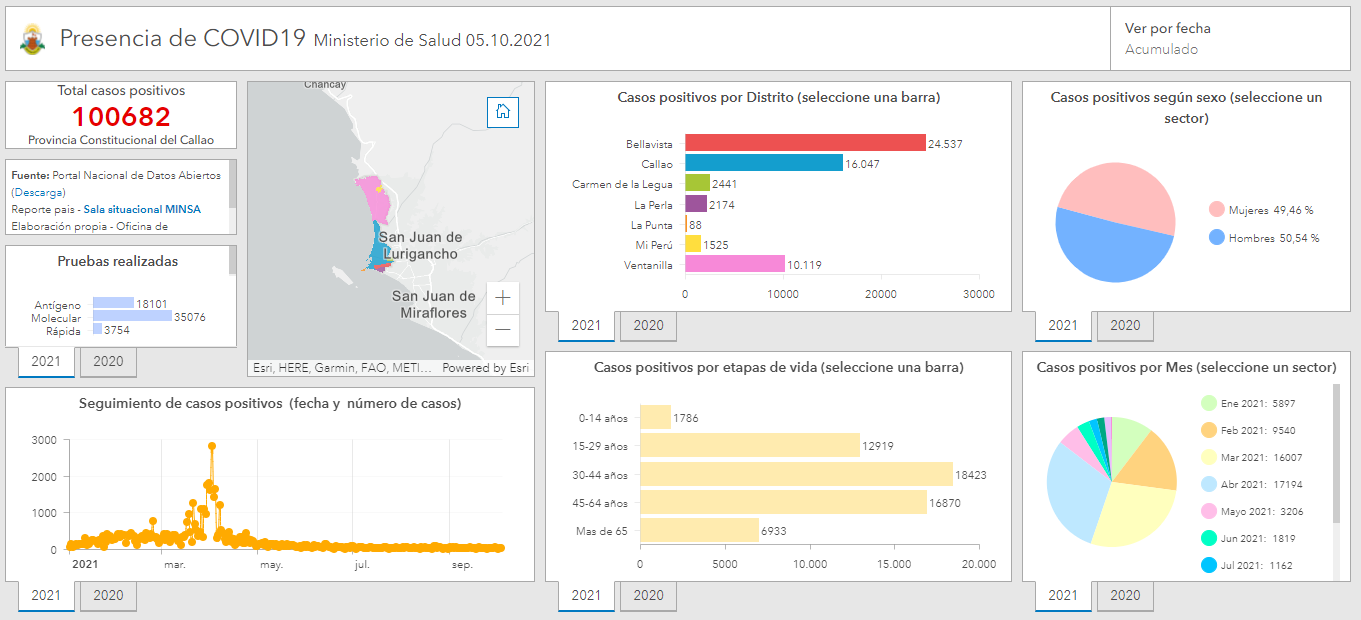
Task: Select the 2021 tab under the sex pie chart
Action: (x=1062, y=325)
